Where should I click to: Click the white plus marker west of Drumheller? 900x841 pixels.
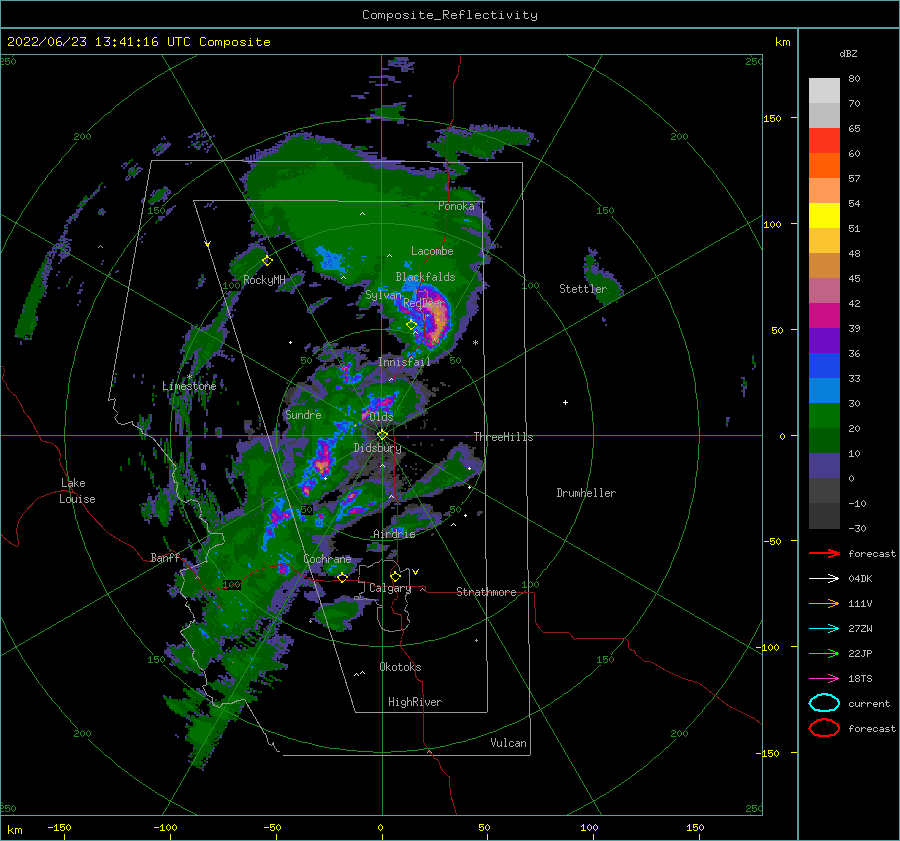(565, 402)
